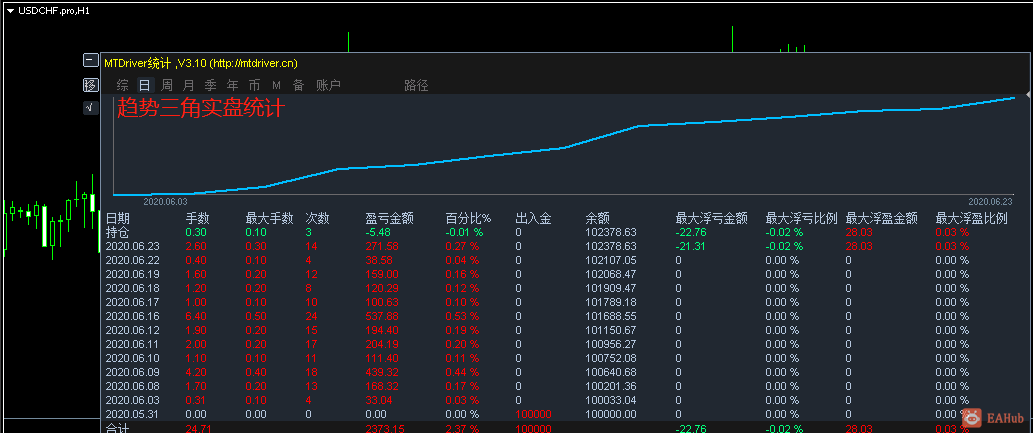The height and width of the screenshot is (433, 1033).
Task: Click the 日期 column header
Action: 118,218
